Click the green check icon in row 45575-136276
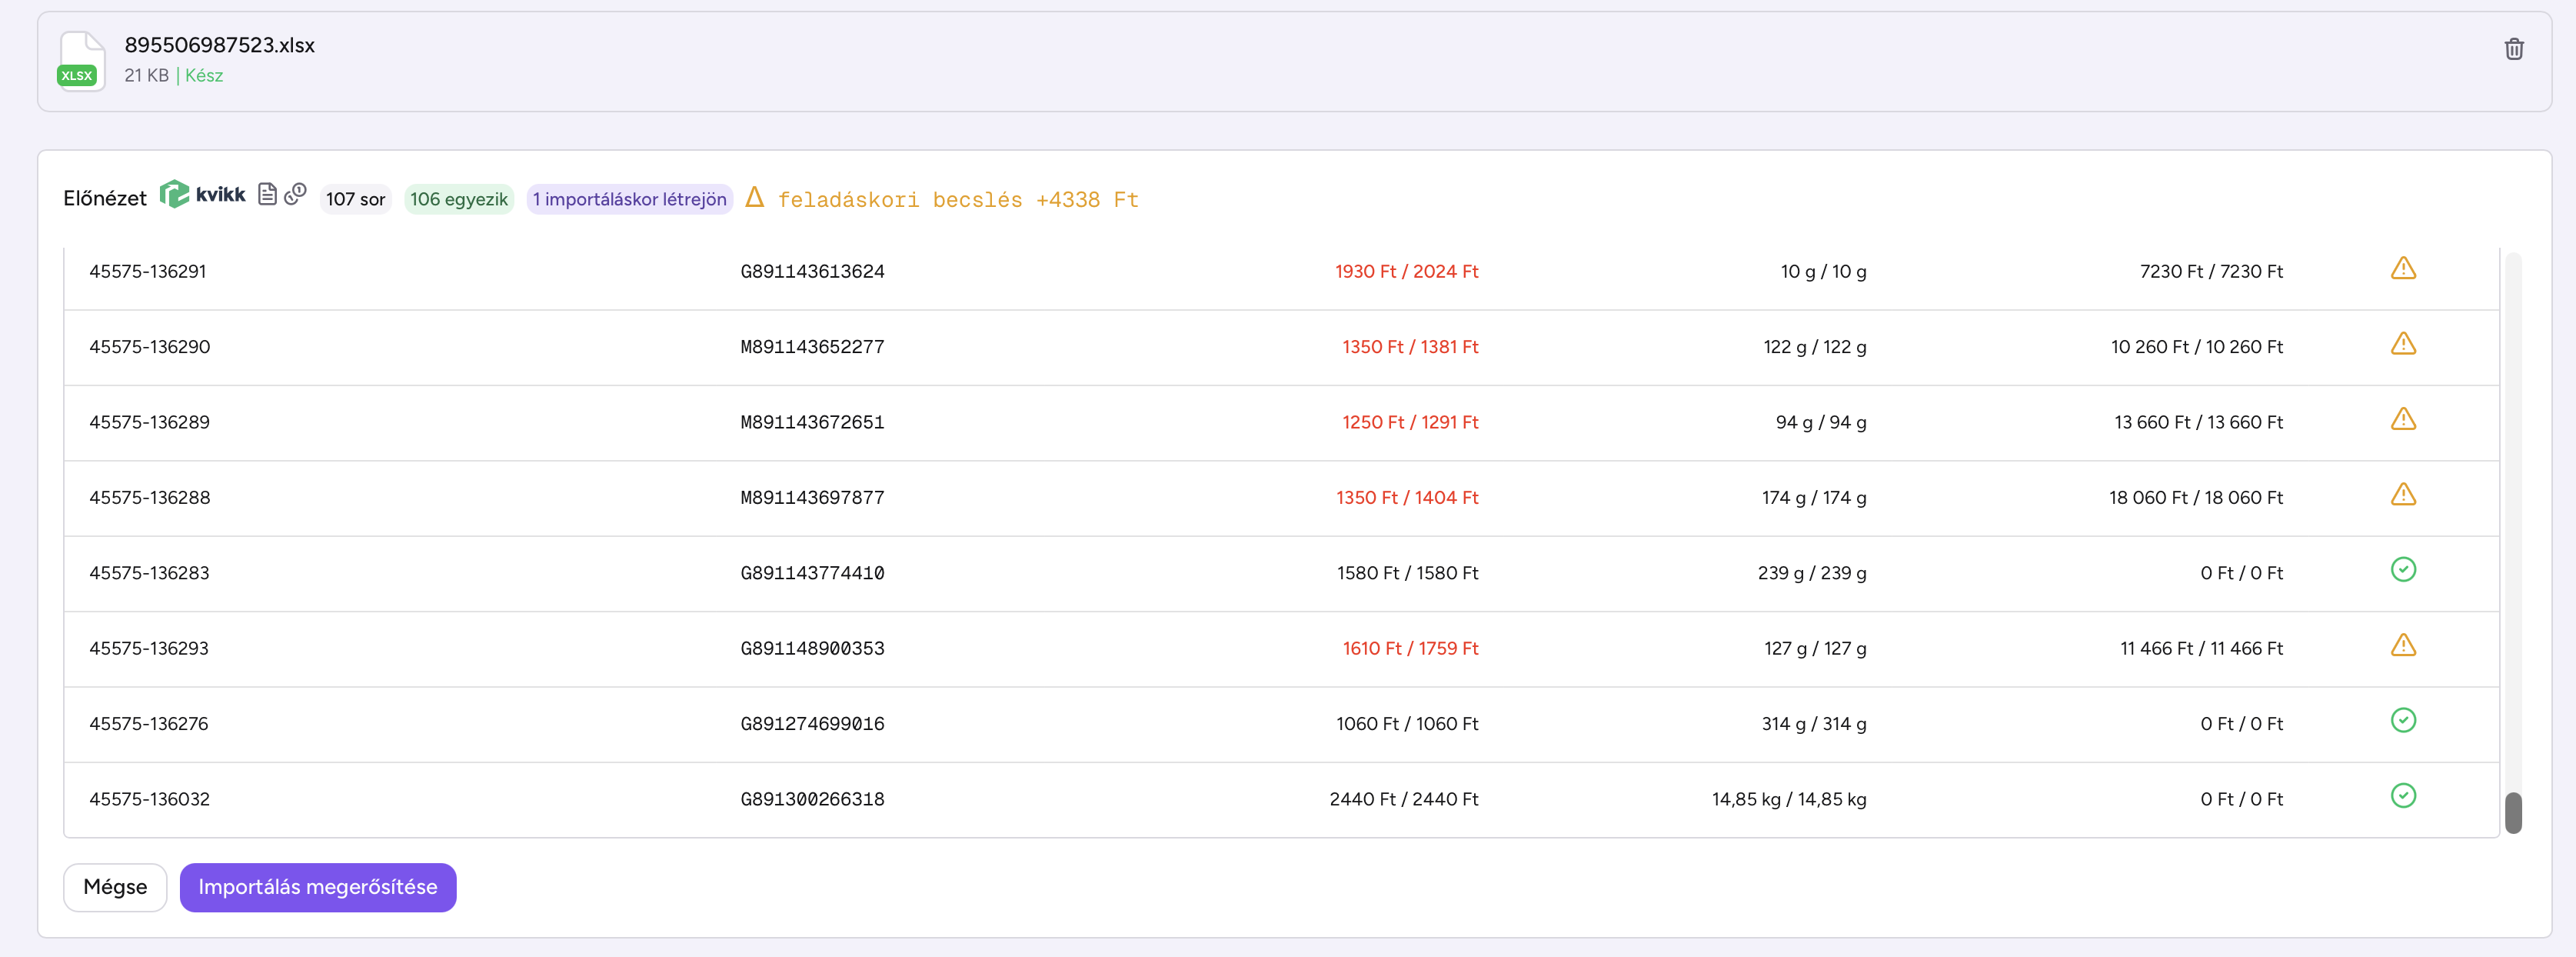This screenshot has width=2576, height=957. (x=2403, y=721)
